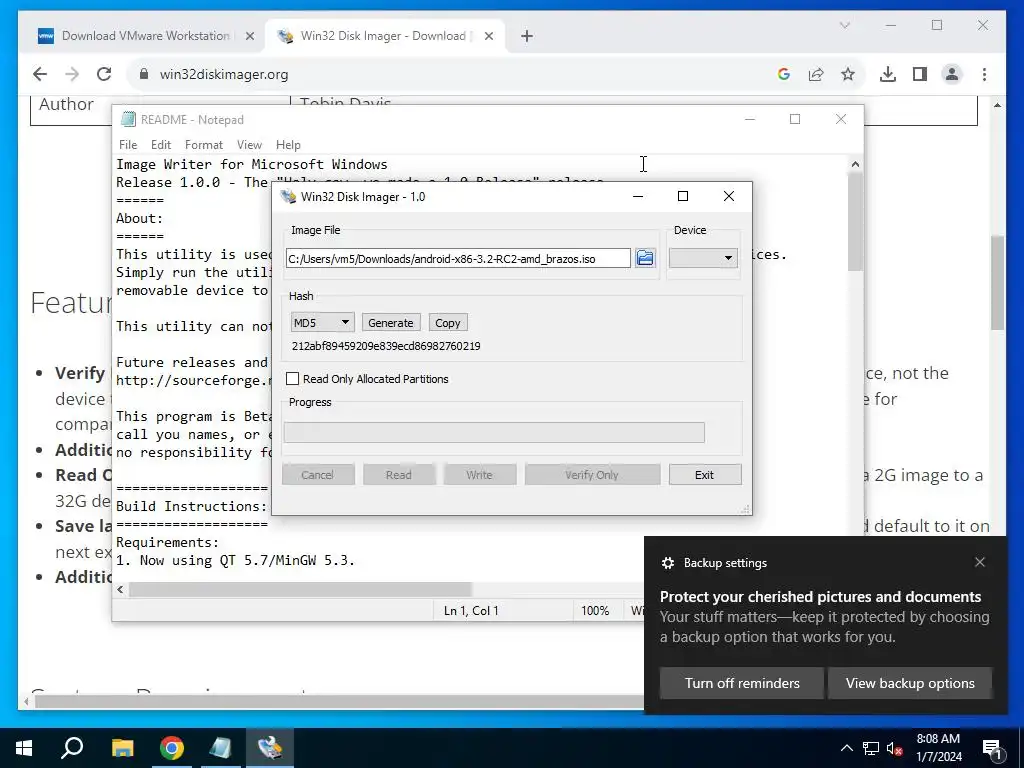Share this page icon in Chrome
1024x768 pixels.
click(x=816, y=74)
